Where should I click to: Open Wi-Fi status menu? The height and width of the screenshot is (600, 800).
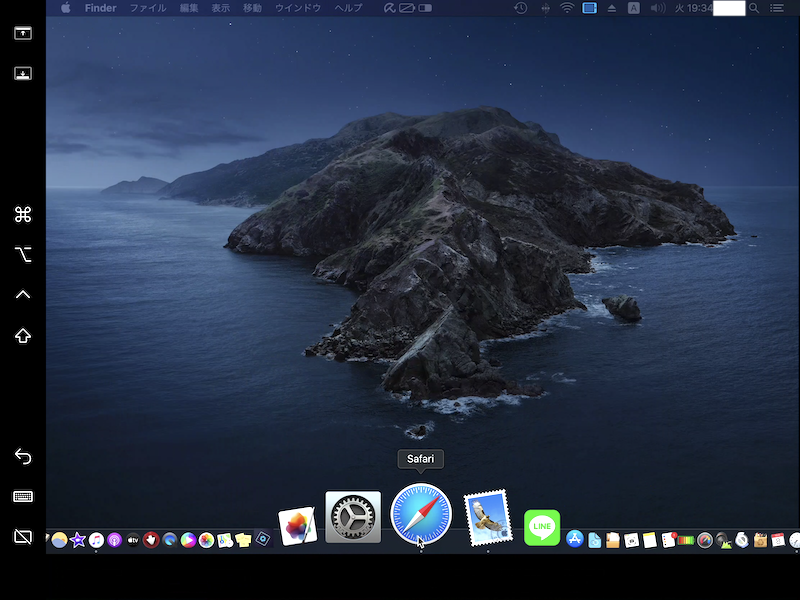coord(567,8)
